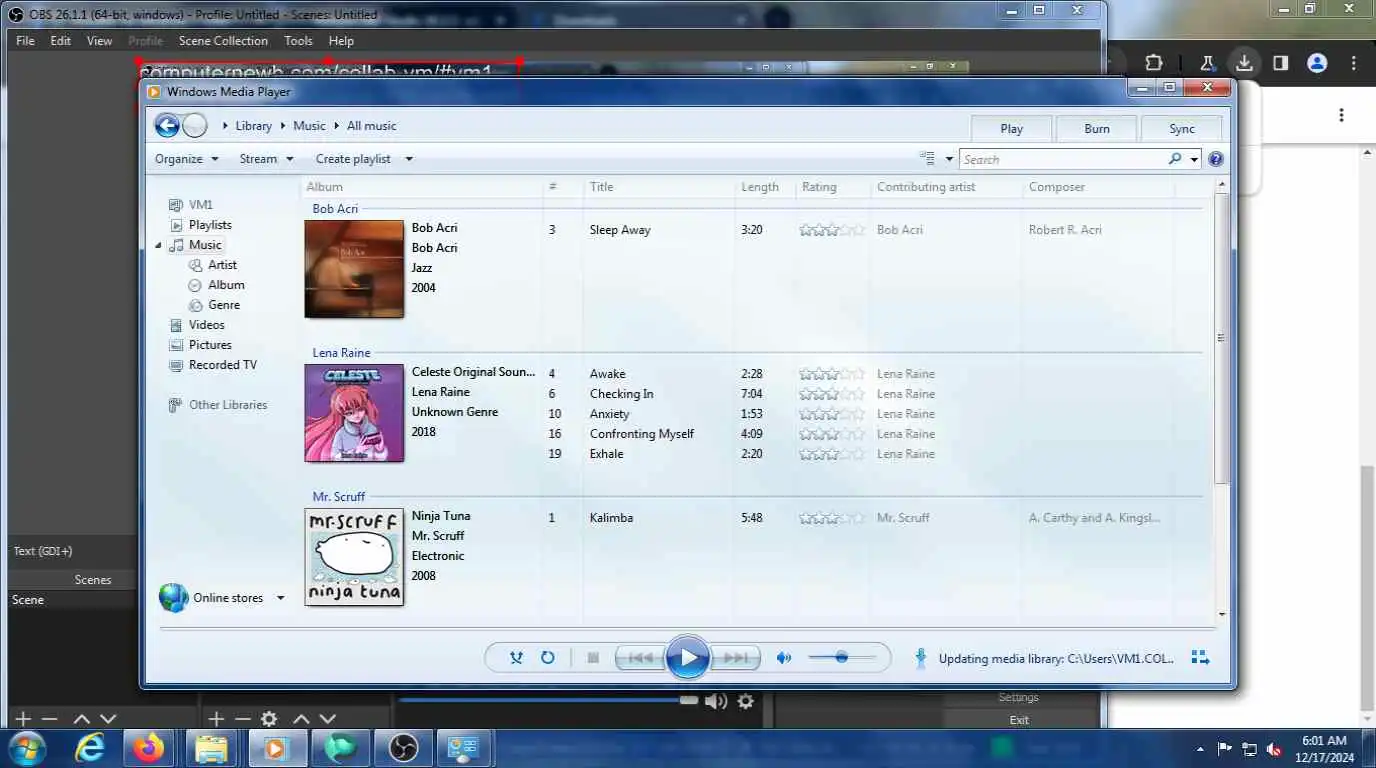Image resolution: width=1376 pixels, height=768 pixels.
Task: Click the Stop playback button
Action: point(593,658)
